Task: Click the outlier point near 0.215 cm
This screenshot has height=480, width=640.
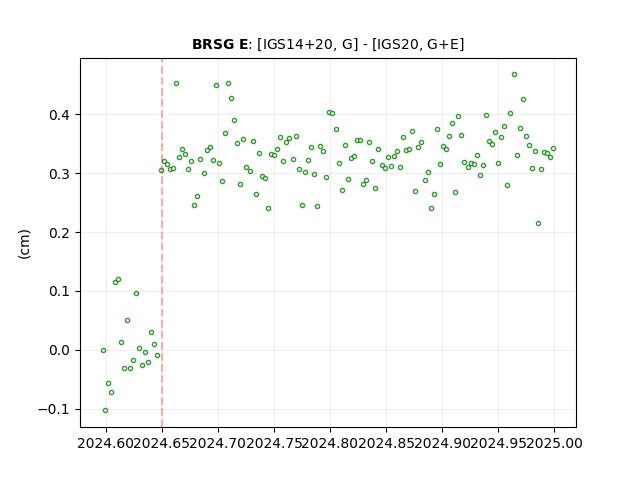Action: tap(538, 224)
